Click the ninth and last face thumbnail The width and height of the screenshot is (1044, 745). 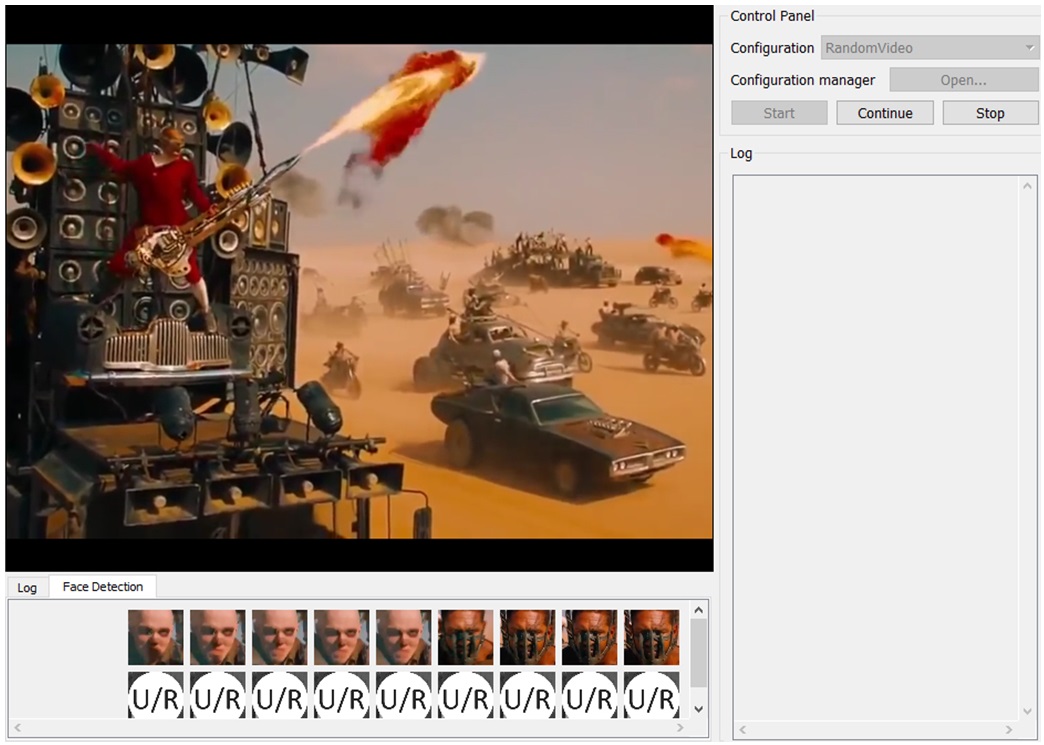(651, 637)
